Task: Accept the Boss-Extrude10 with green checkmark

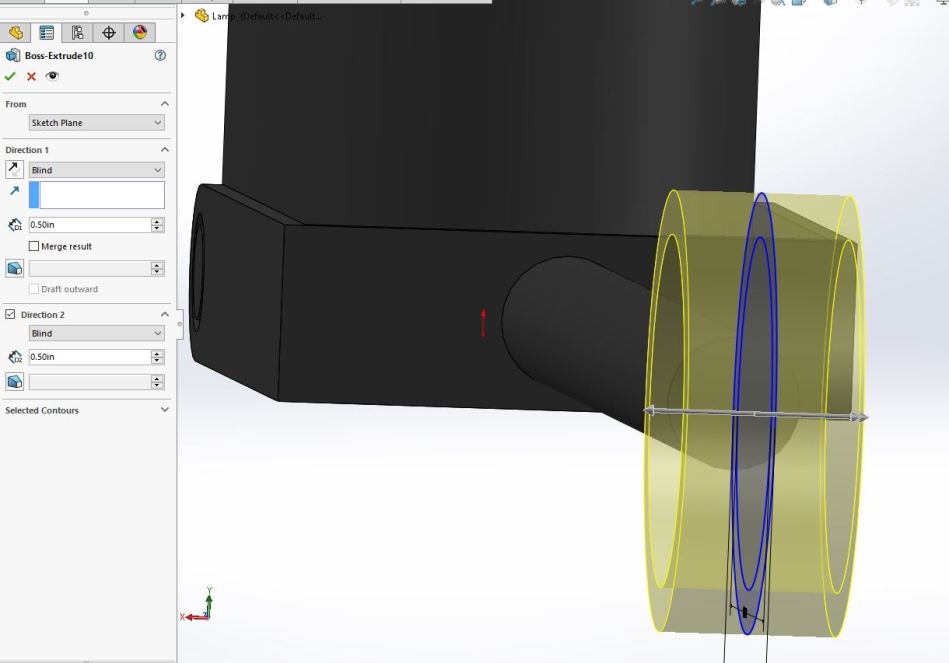Action: (x=11, y=76)
